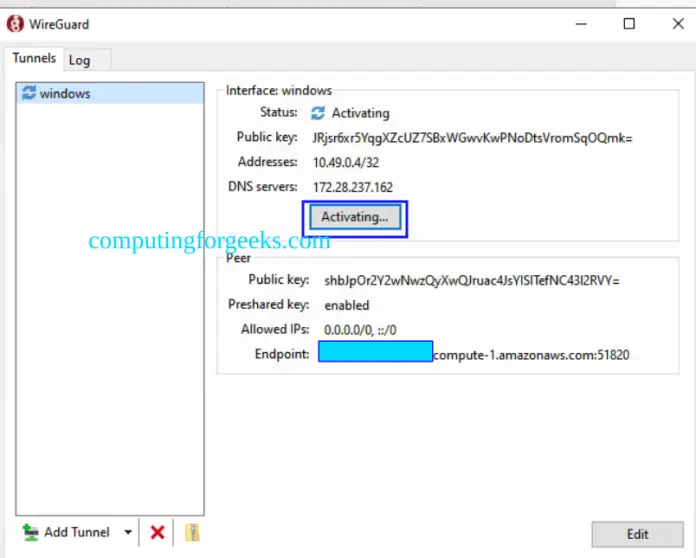696x558 pixels.
Task: Select the Tunnels tab
Action: point(34,59)
